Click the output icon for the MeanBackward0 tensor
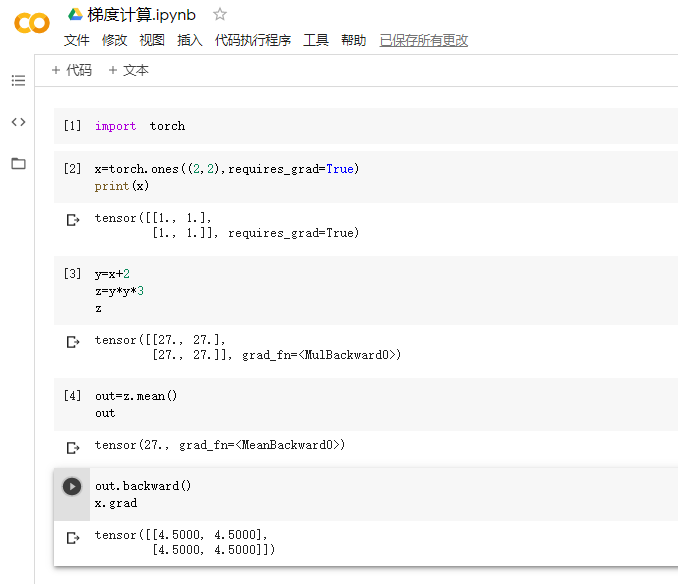The image size is (678, 584). click(73, 447)
